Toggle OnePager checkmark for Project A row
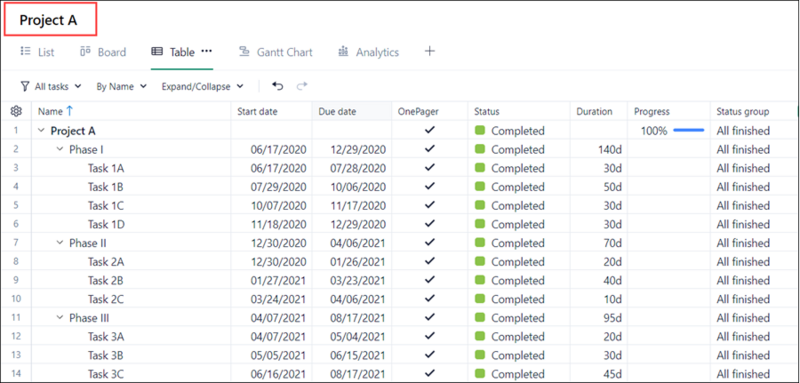800x383 pixels. 430,130
